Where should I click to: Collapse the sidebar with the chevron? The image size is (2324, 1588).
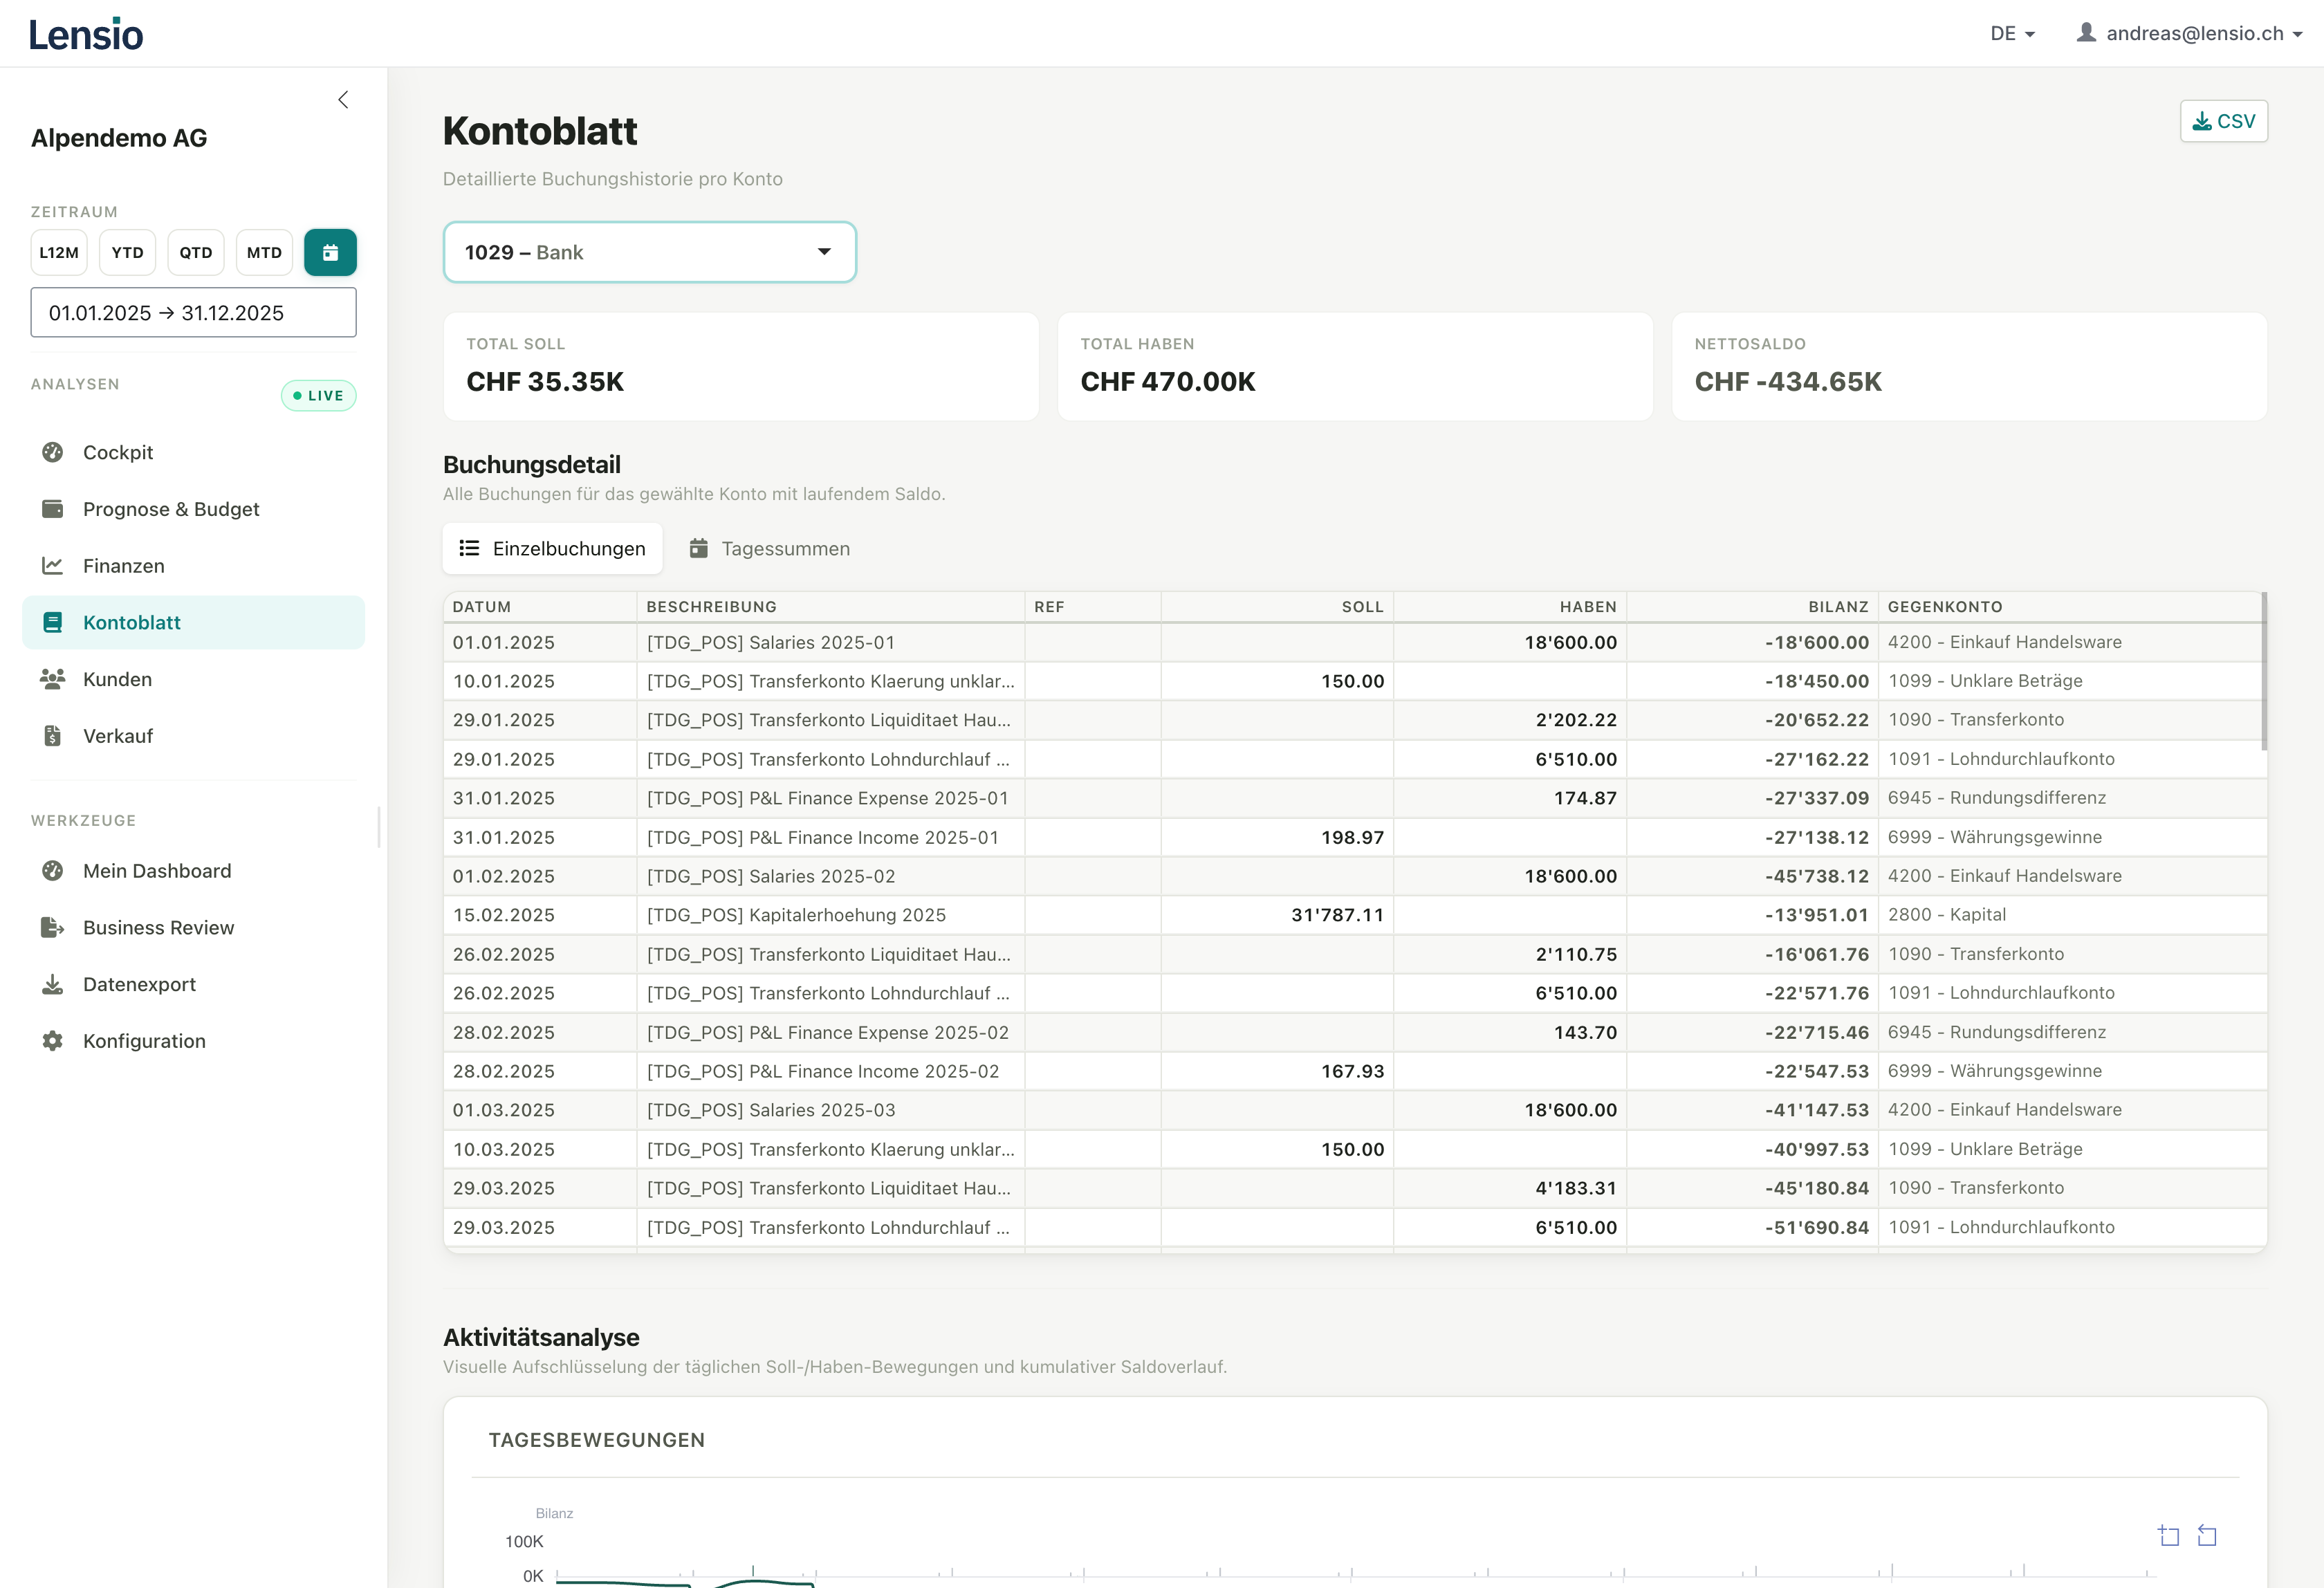point(343,99)
